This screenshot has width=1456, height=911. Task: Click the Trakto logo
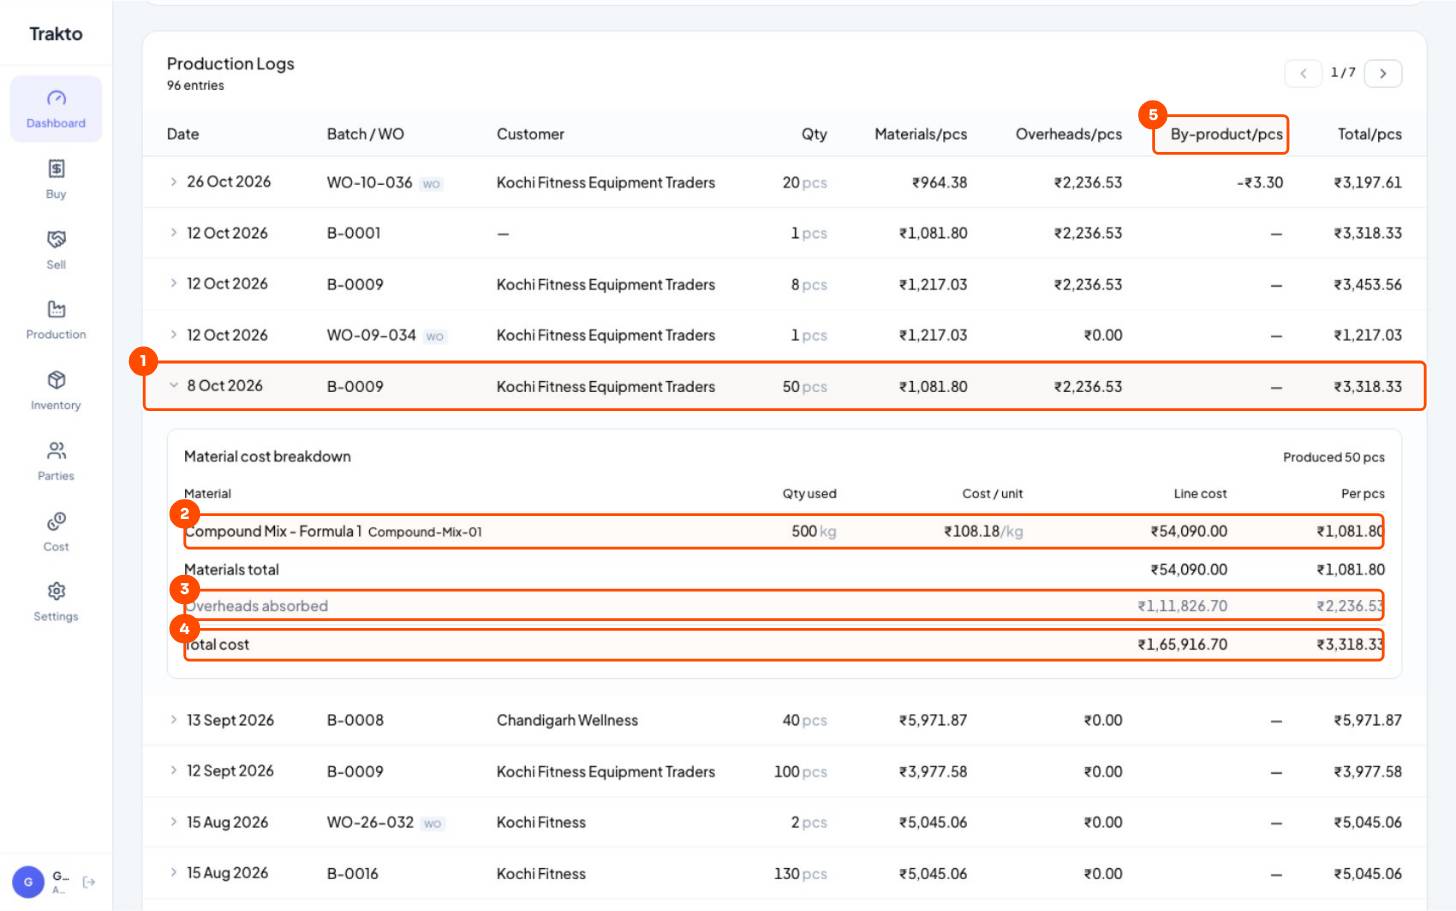point(56,34)
